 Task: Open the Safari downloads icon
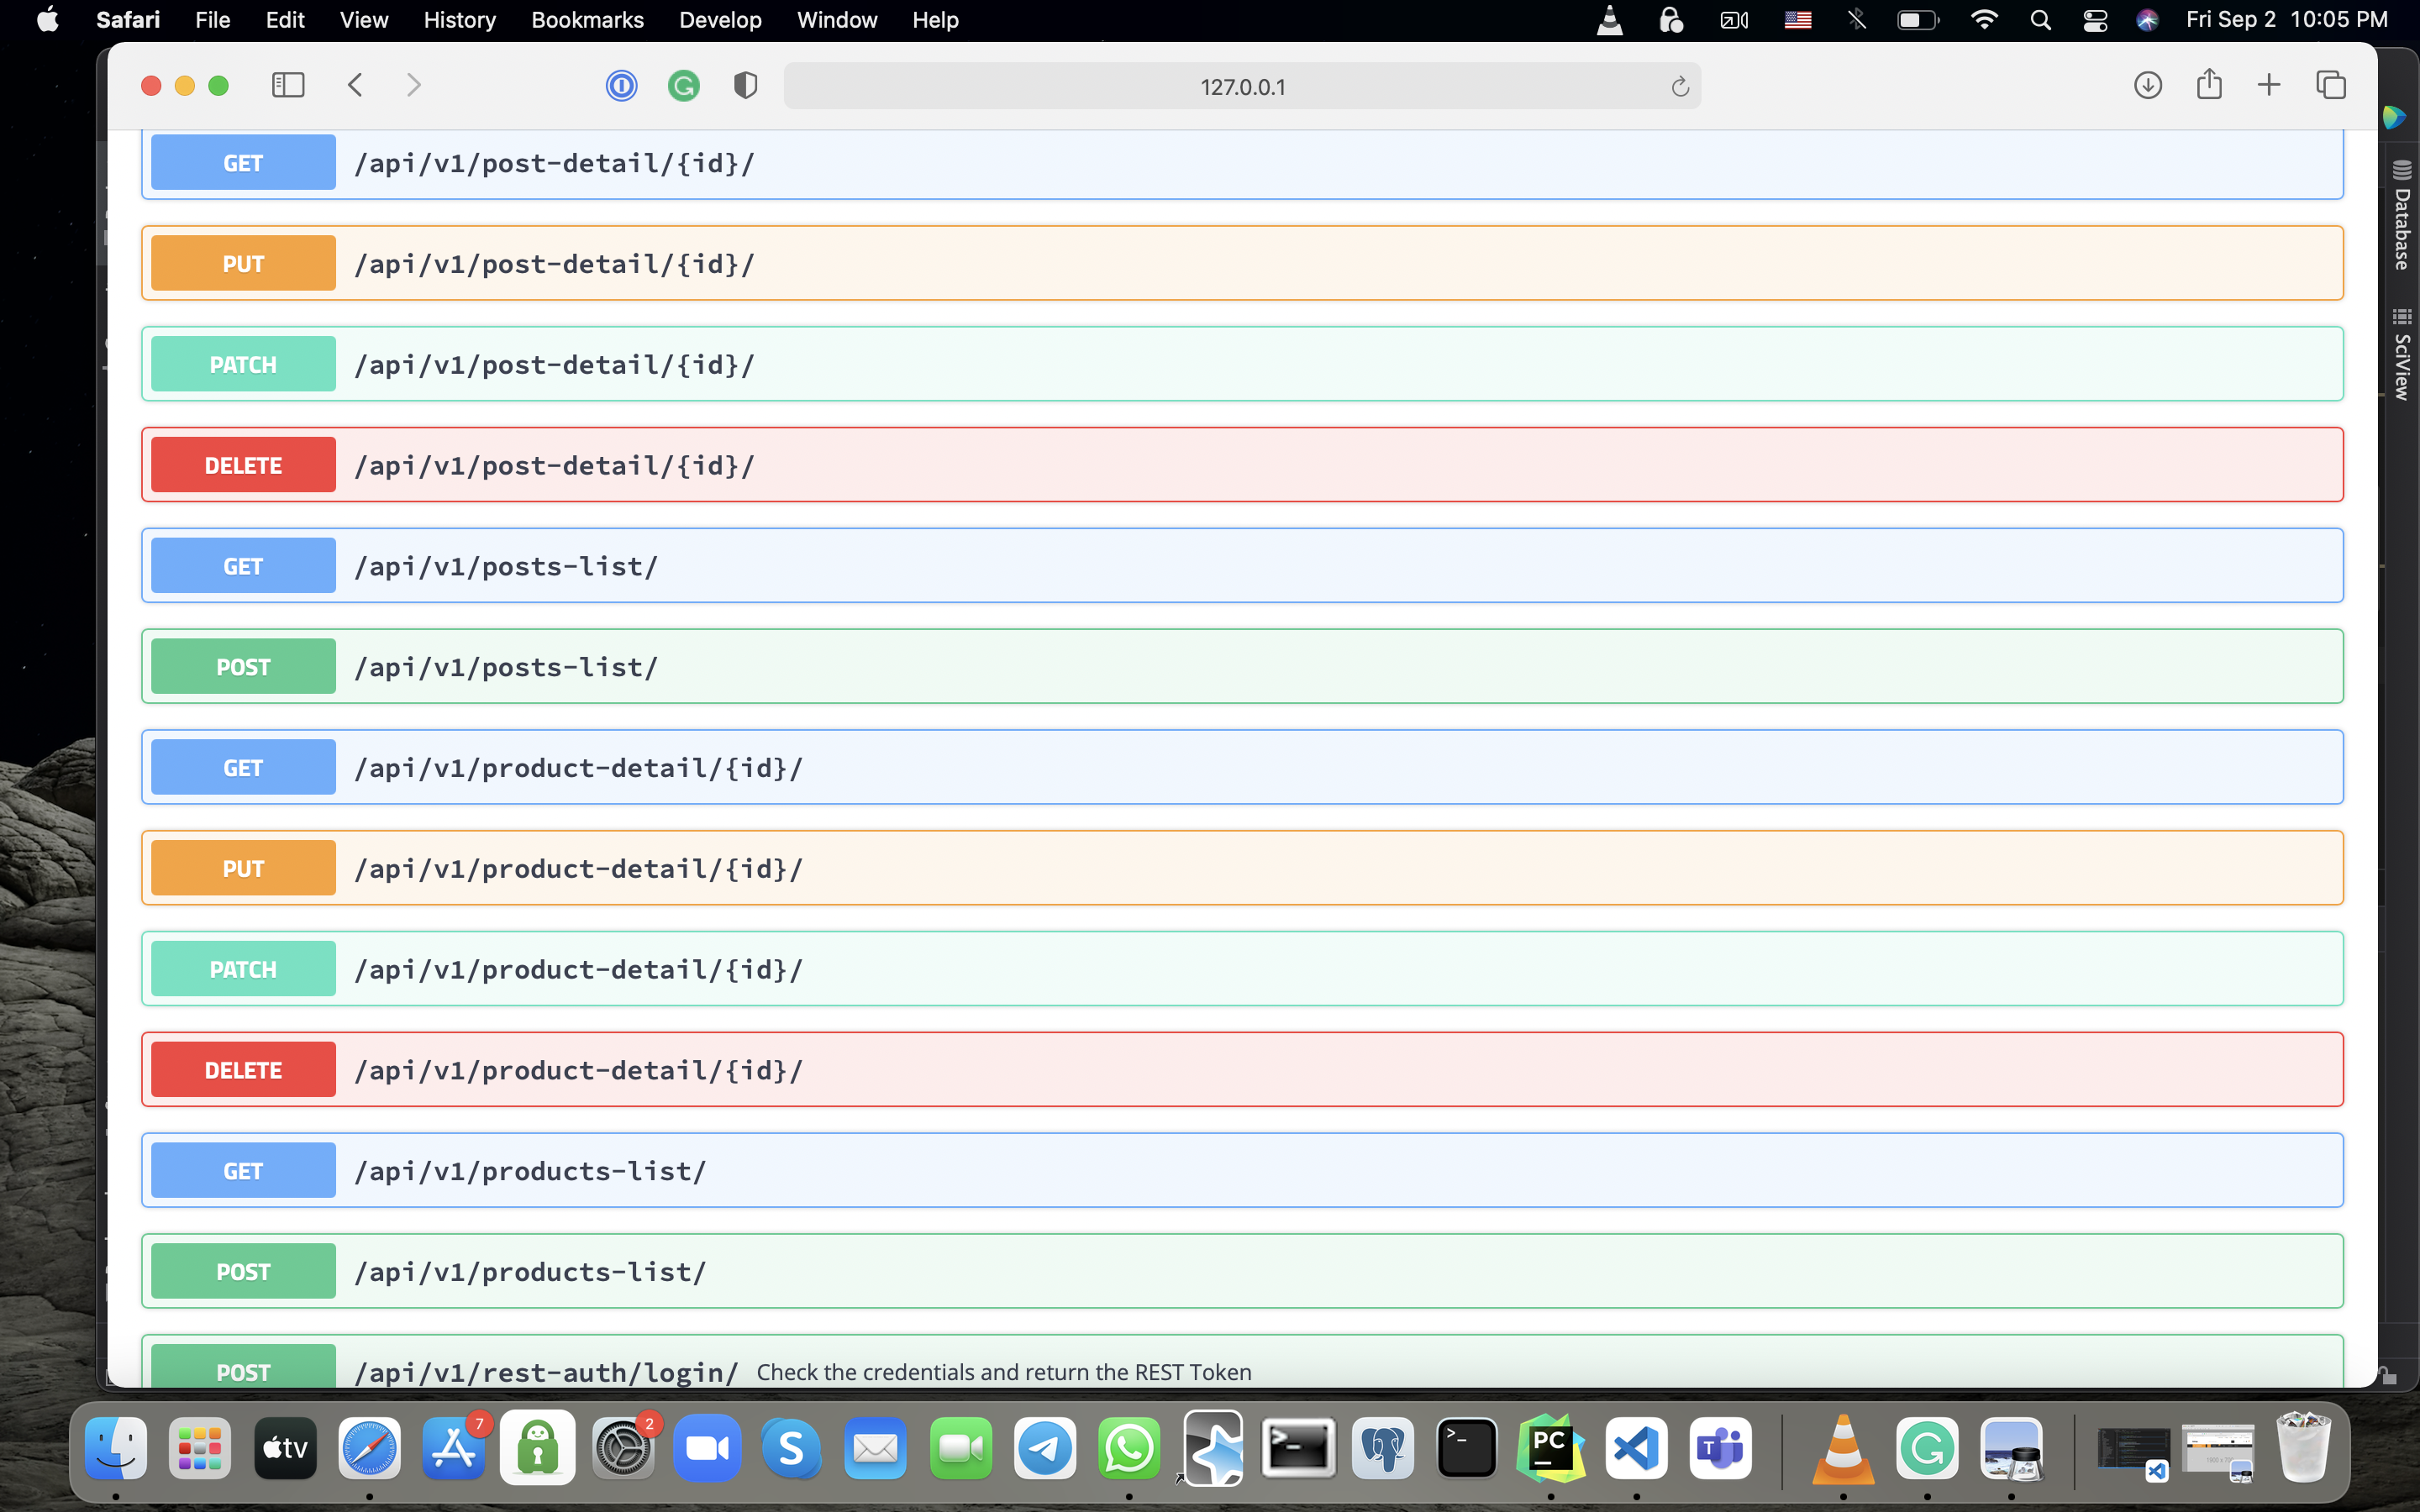(2147, 85)
